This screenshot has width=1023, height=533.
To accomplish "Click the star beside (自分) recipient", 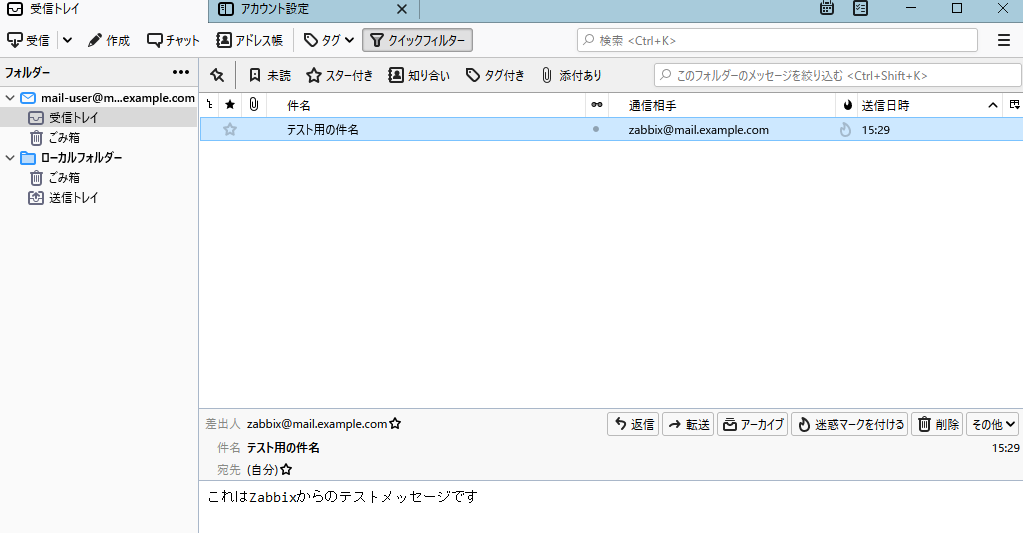I will point(286,470).
